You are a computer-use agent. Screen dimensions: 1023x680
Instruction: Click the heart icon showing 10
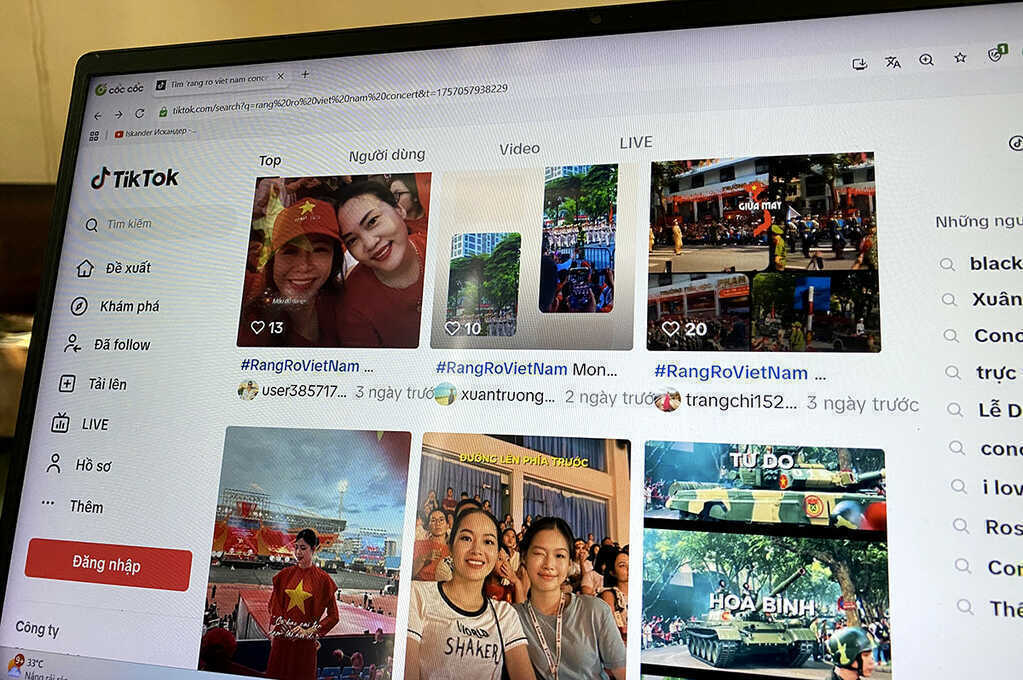coord(452,328)
